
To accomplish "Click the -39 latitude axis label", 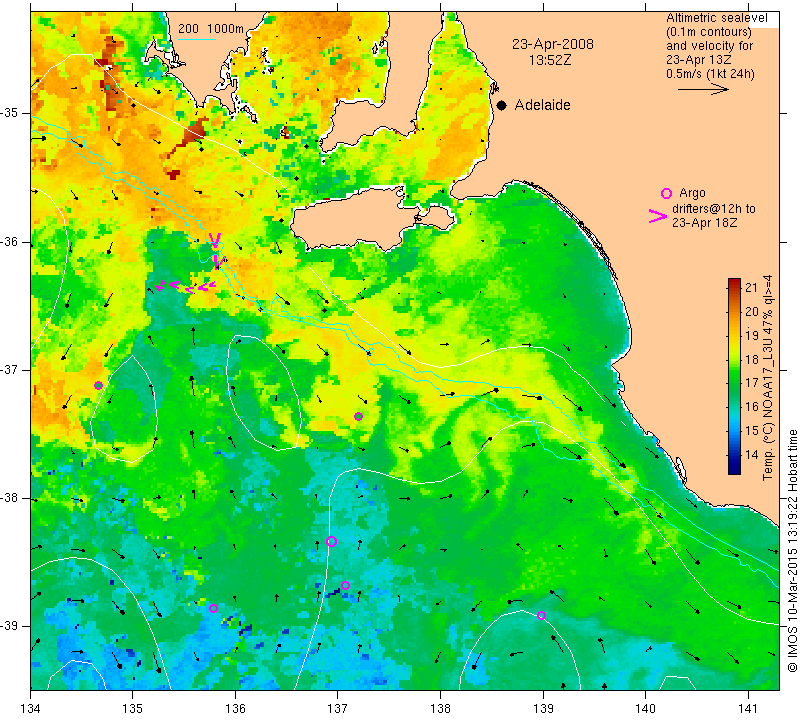I will (10, 626).
